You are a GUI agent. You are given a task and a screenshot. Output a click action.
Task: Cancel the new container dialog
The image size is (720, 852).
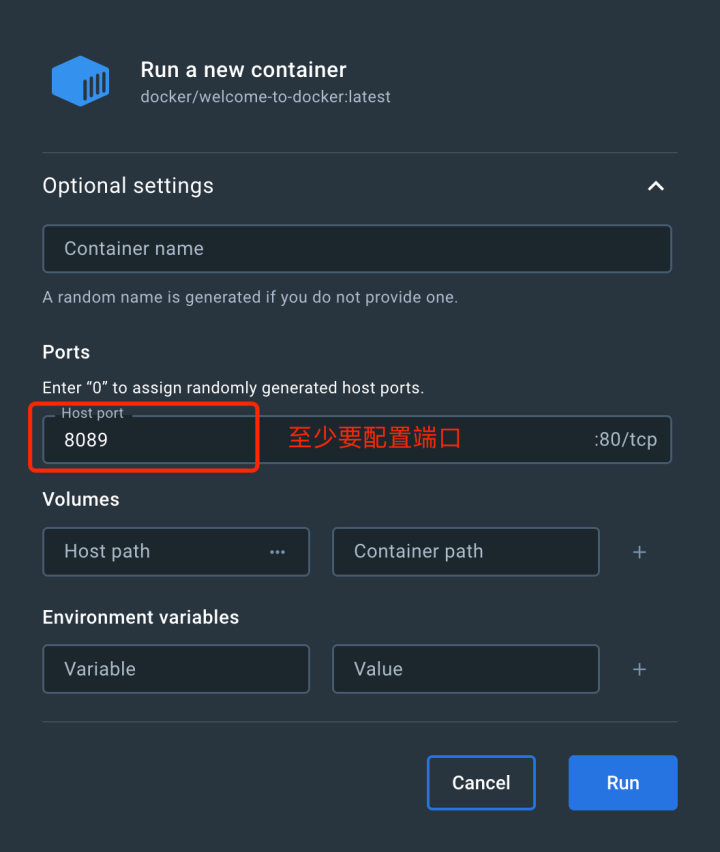481,782
